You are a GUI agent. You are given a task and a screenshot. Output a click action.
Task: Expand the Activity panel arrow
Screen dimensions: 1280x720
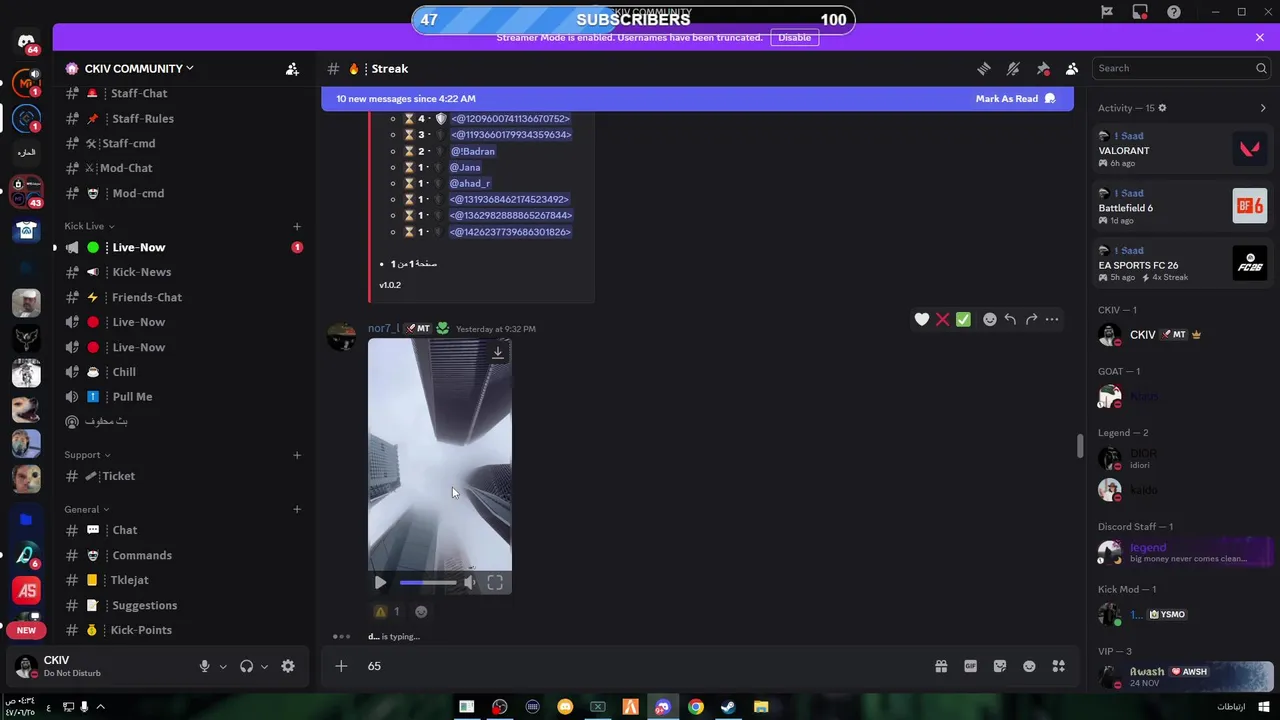tap(1263, 108)
